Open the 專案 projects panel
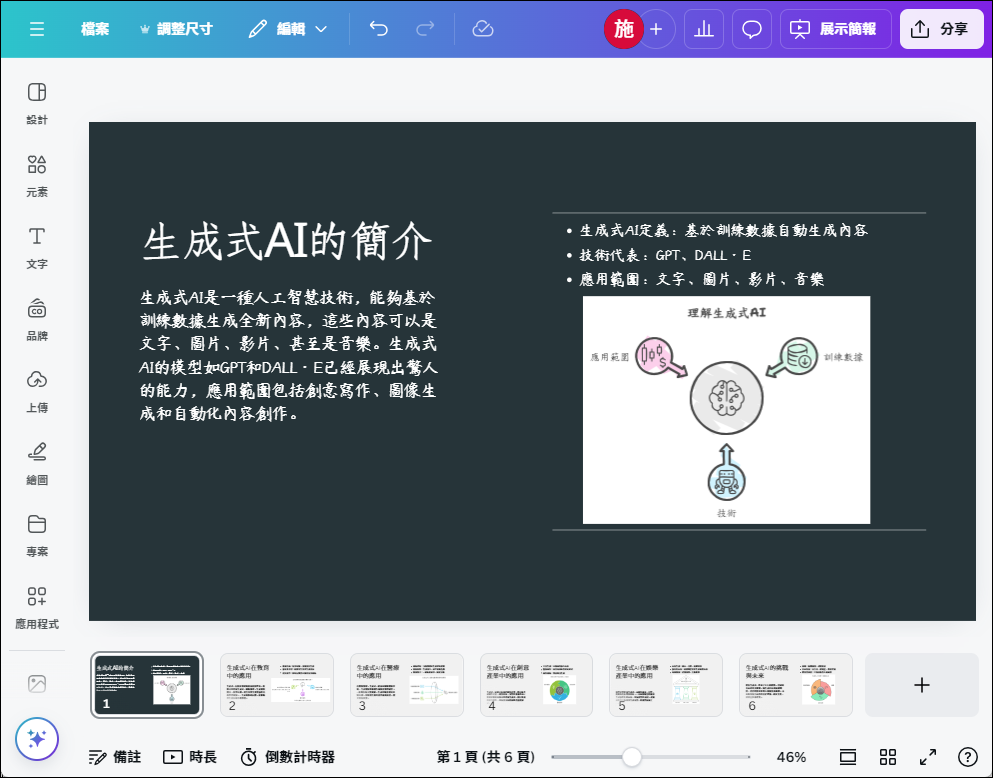 click(x=37, y=535)
